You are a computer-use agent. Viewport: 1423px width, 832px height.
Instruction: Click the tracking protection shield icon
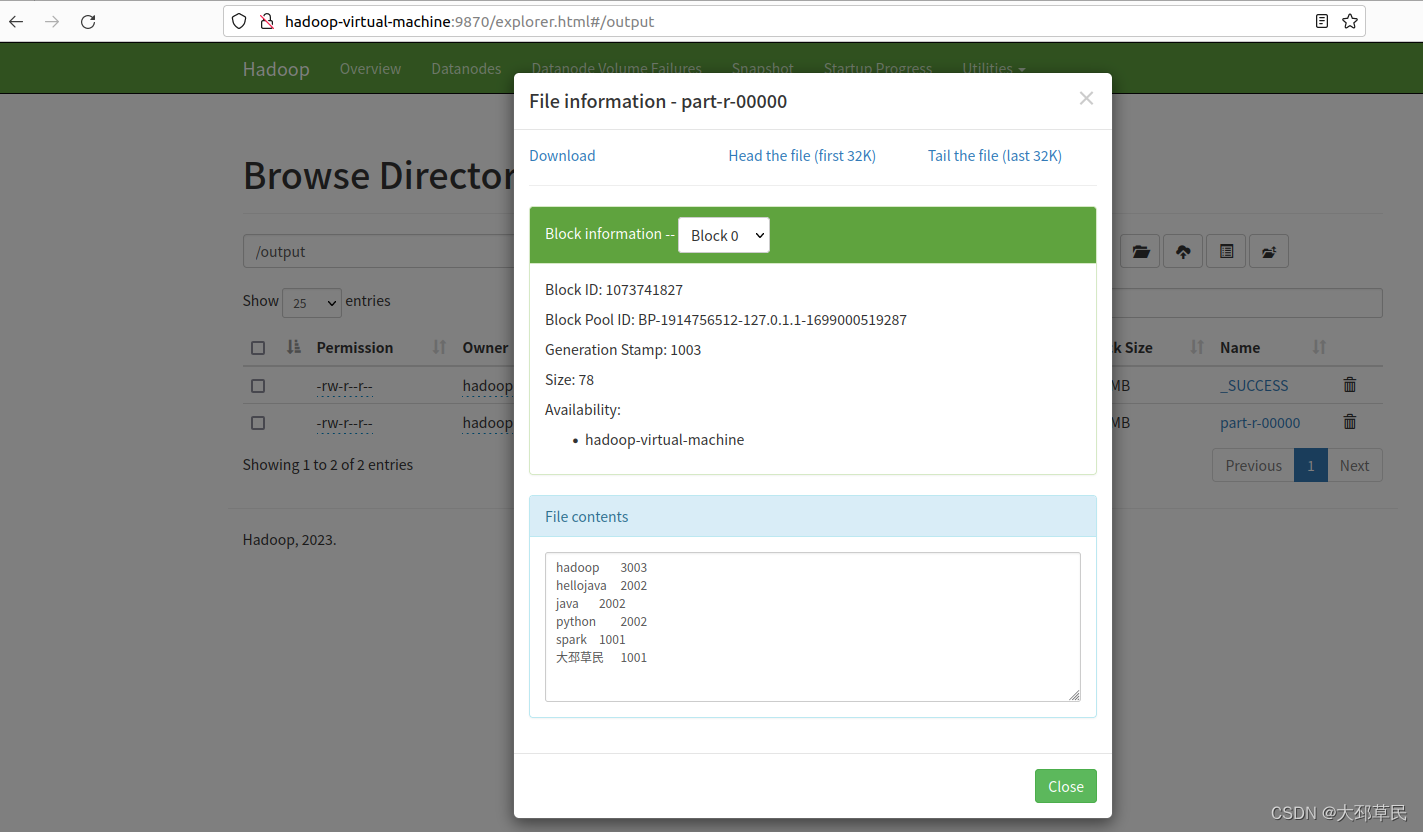point(239,21)
